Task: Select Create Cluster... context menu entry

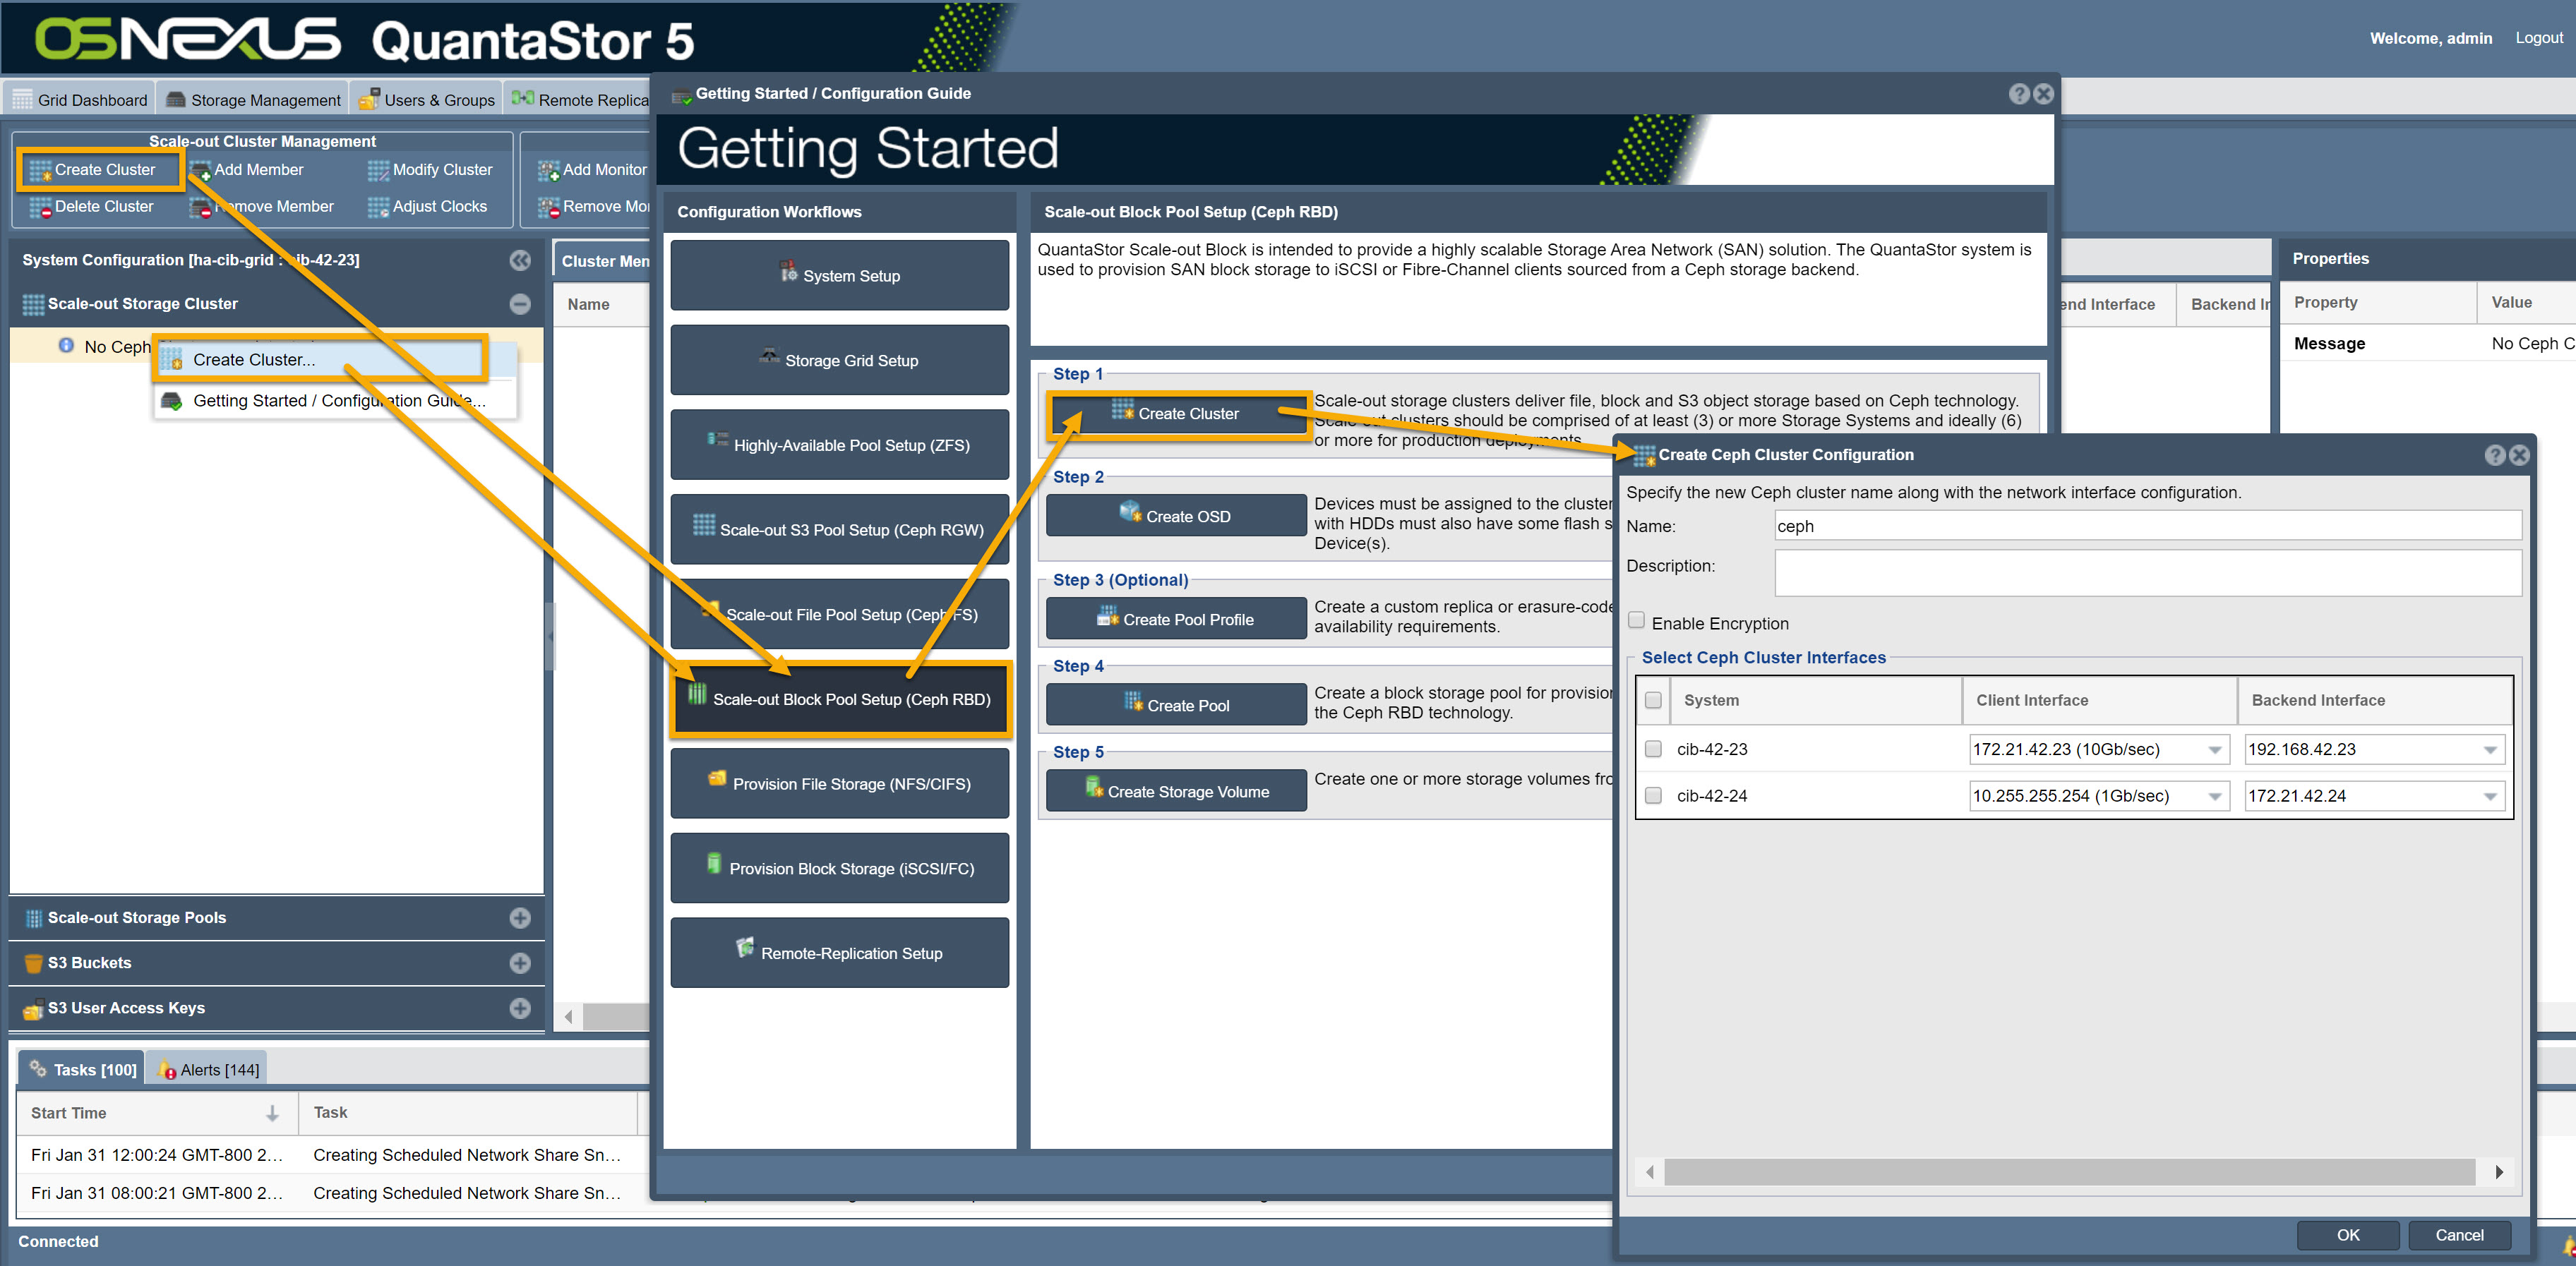Action: (x=320, y=360)
